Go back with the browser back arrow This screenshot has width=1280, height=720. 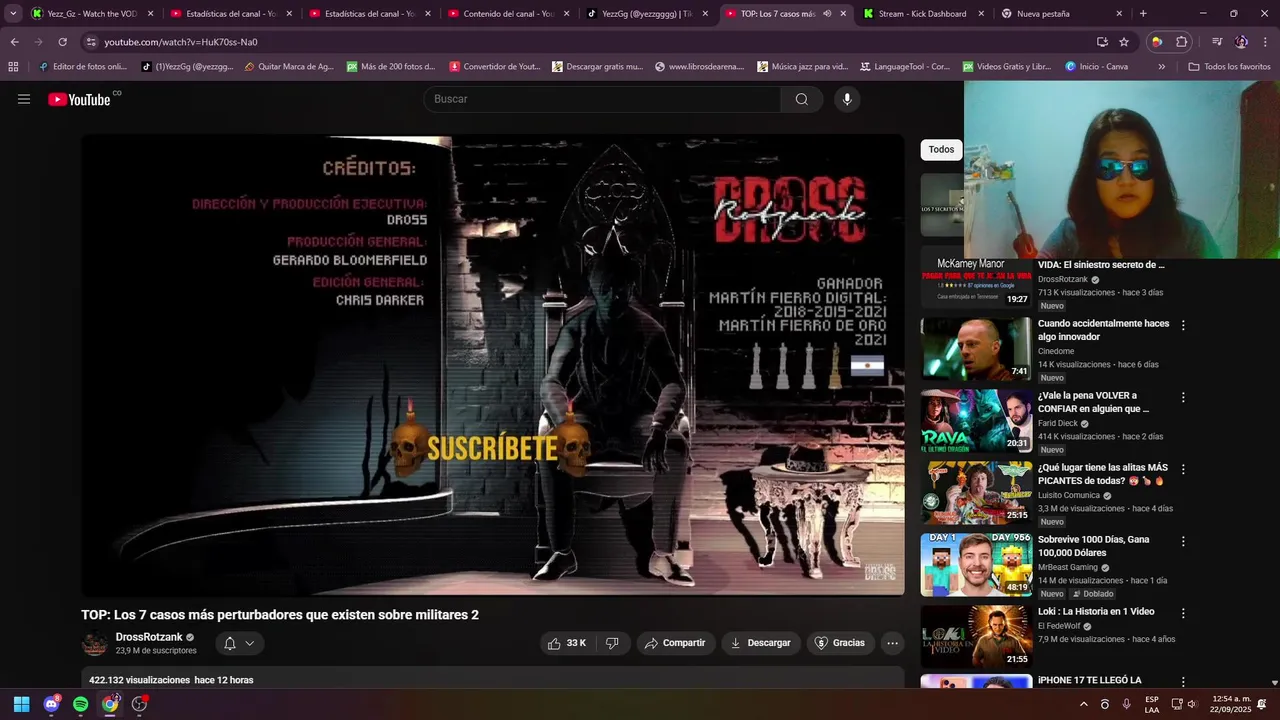(x=14, y=42)
